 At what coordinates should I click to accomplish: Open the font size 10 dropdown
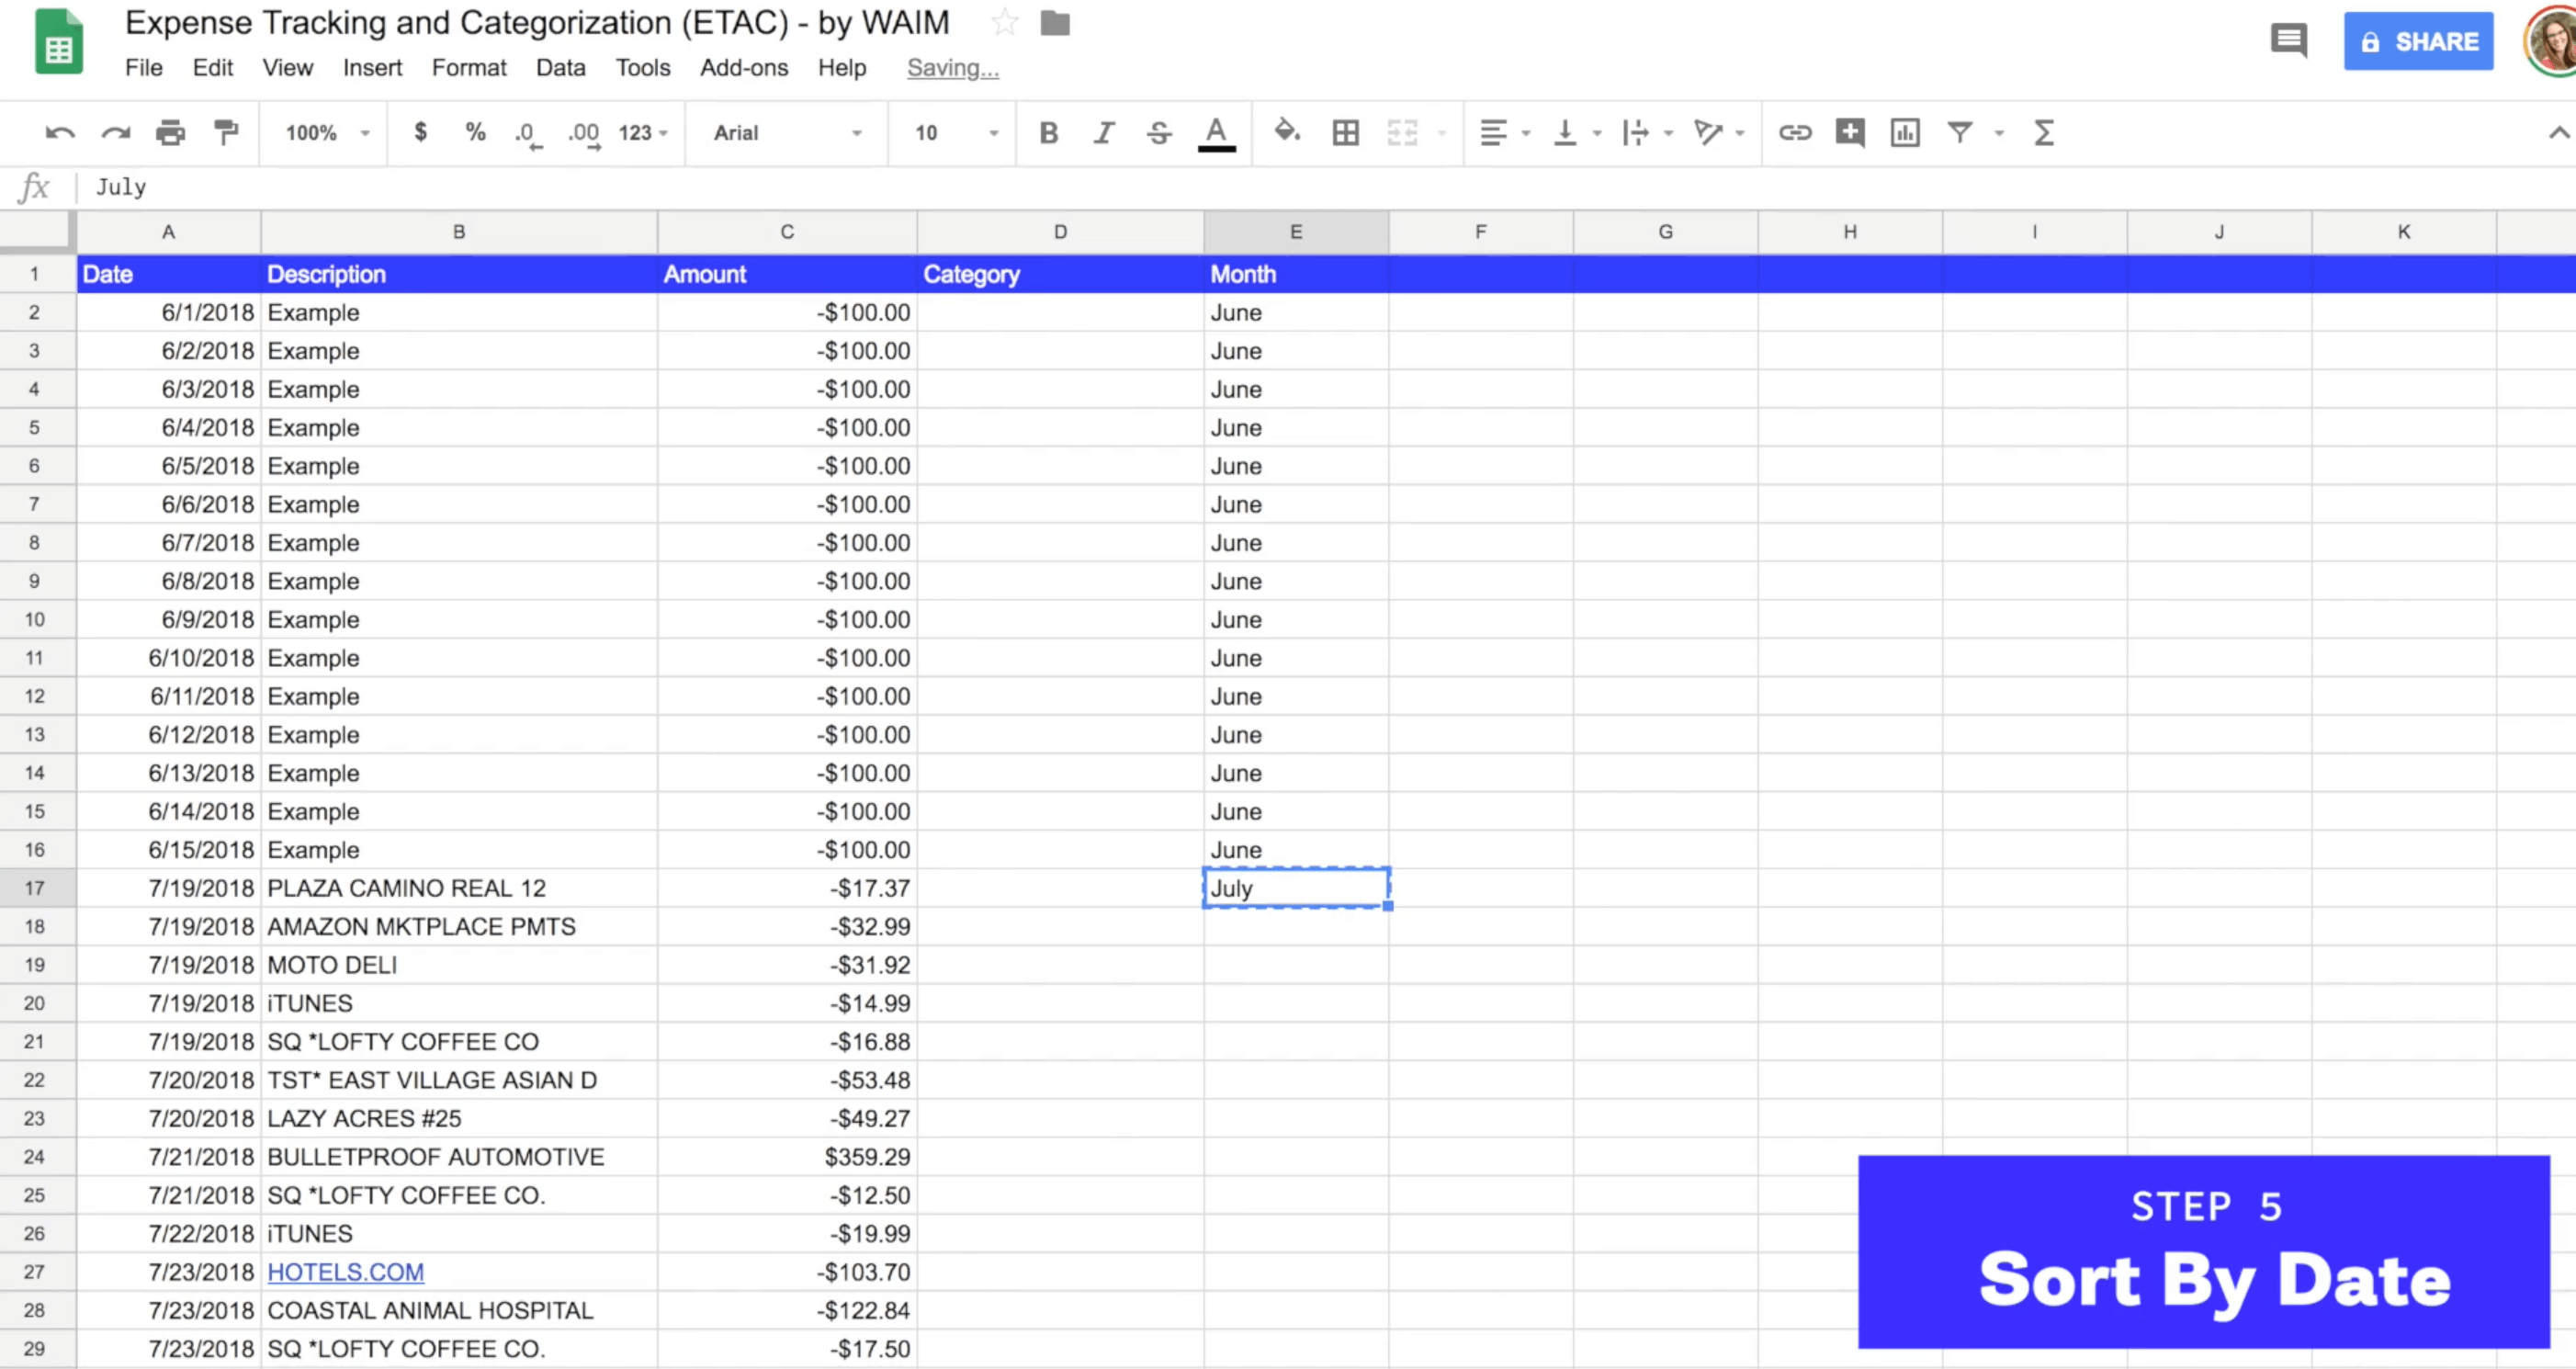click(x=955, y=133)
